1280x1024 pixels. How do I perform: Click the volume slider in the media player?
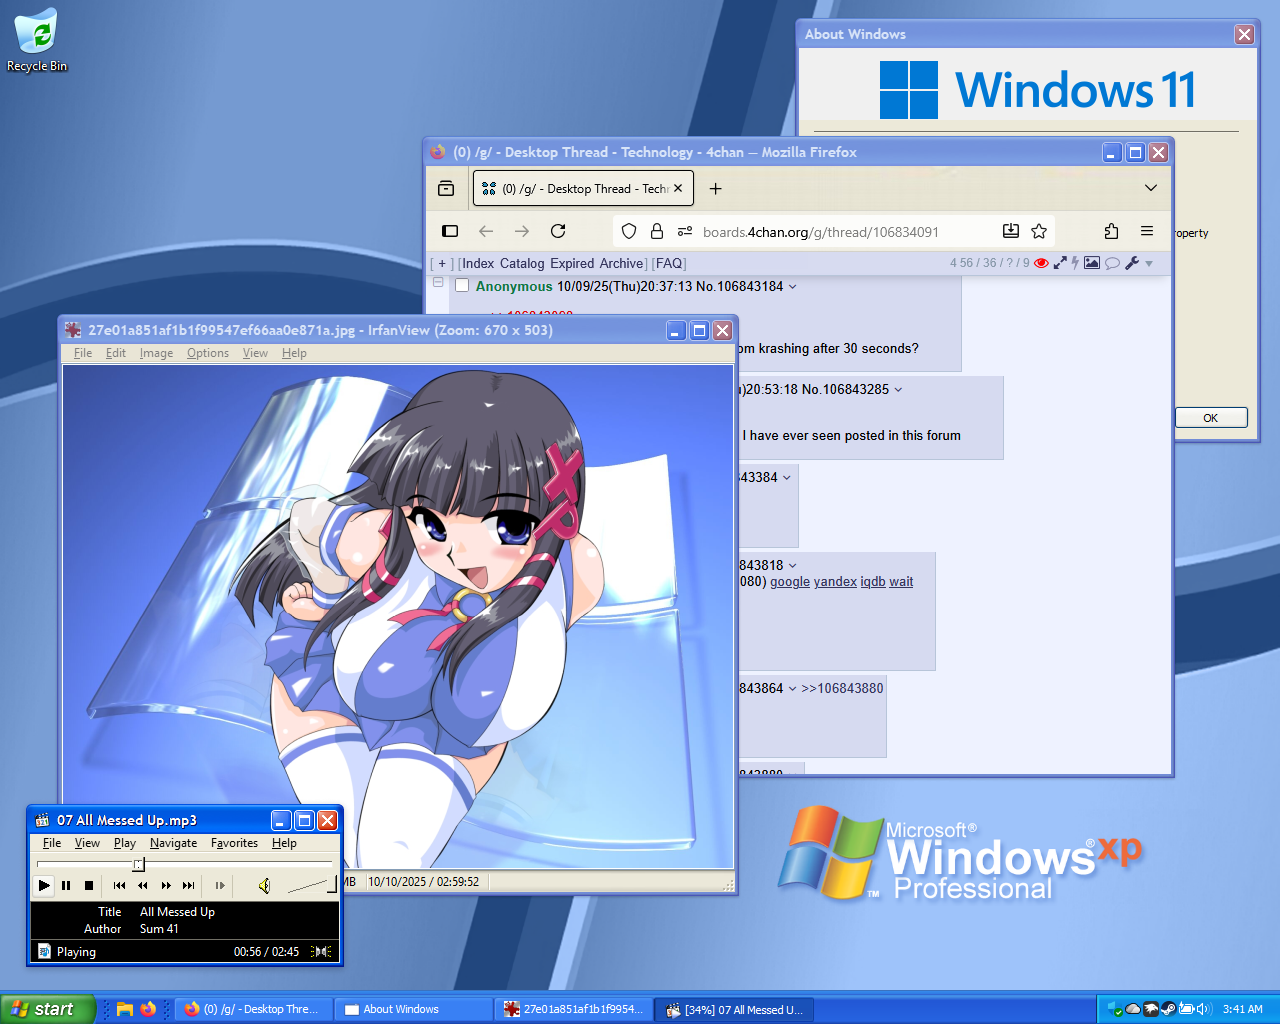click(x=312, y=885)
